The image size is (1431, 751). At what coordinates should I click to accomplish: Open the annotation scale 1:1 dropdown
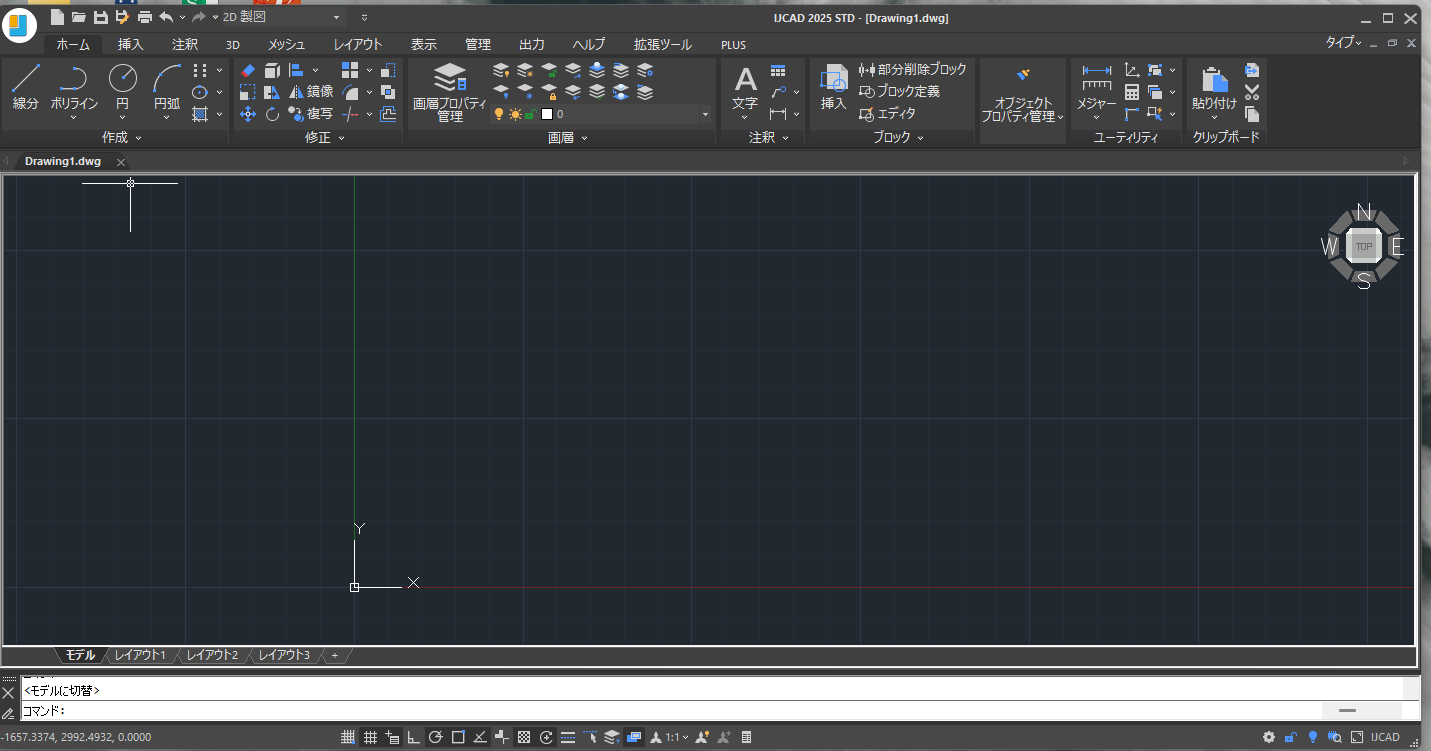(x=677, y=737)
